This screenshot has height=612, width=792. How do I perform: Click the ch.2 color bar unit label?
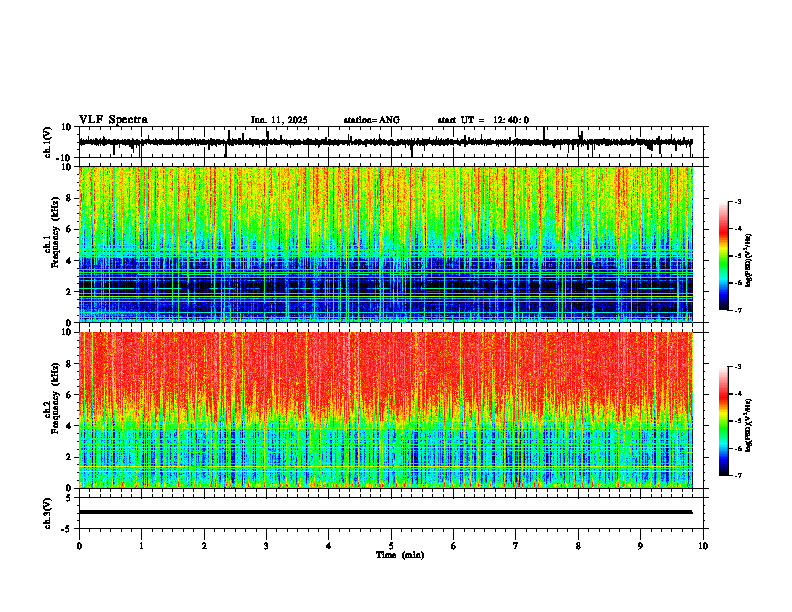pyautogui.click(x=749, y=425)
